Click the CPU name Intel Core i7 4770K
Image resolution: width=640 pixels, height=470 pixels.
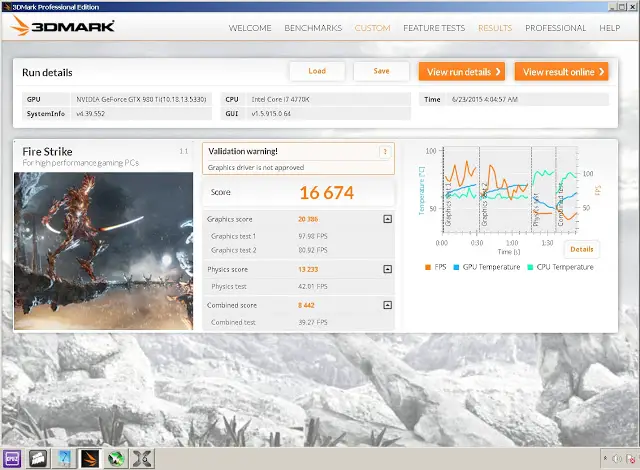[x=280, y=100]
